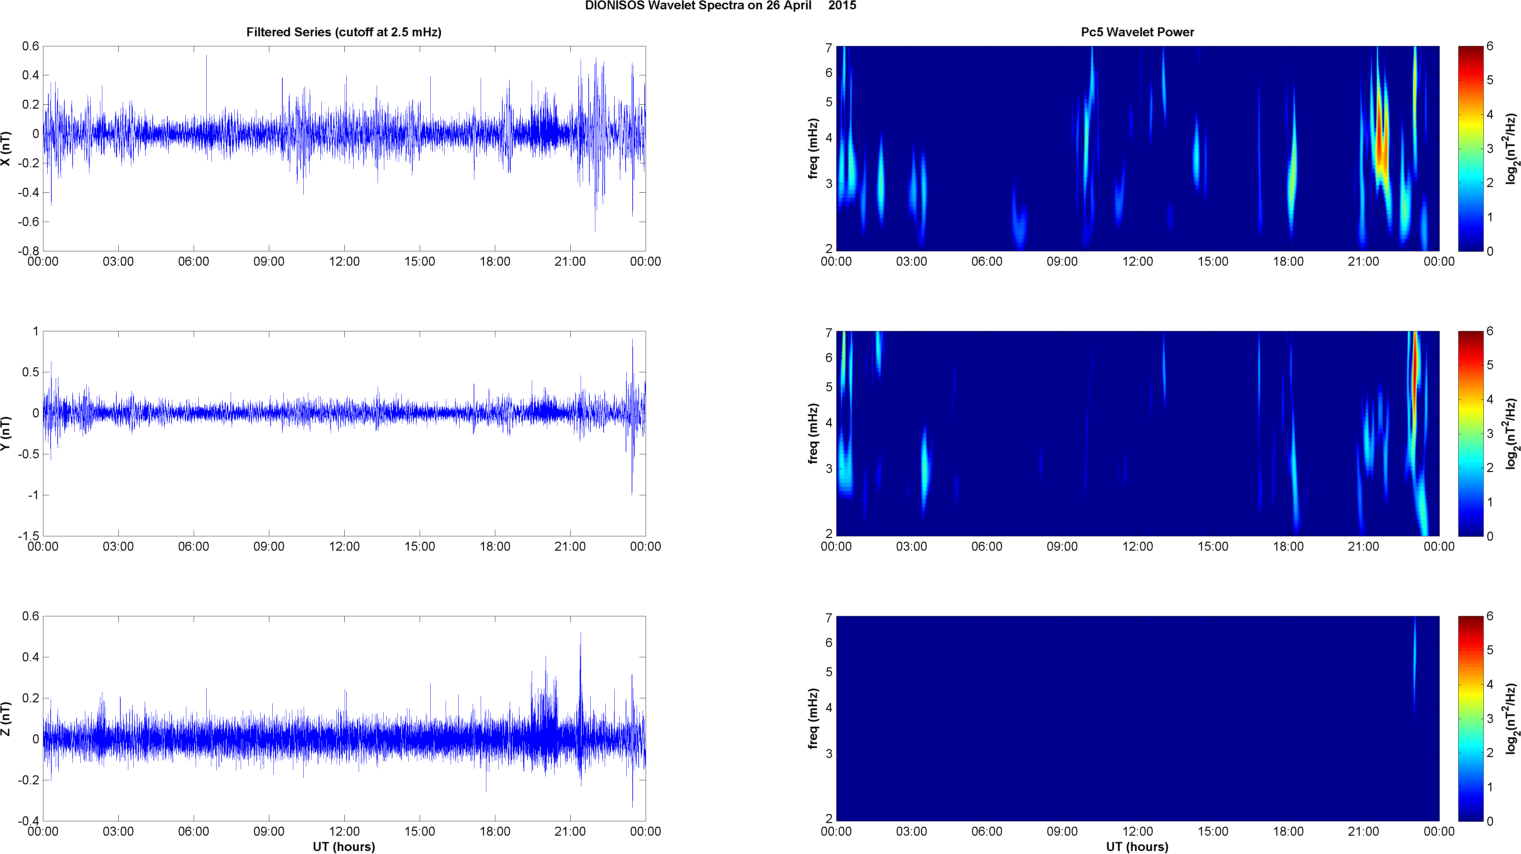Screen dimensions: 1521x854
Task: Click the Y component filtered time series plot
Action: tap(344, 433)
